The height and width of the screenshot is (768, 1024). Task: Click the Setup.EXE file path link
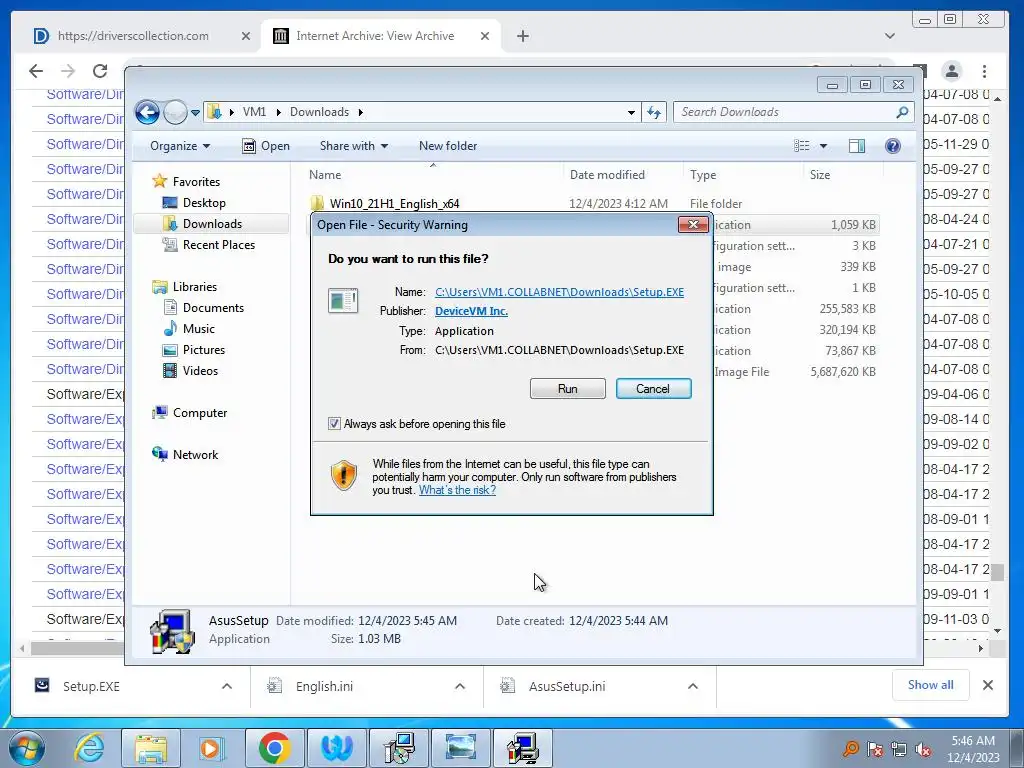(560, 292)
